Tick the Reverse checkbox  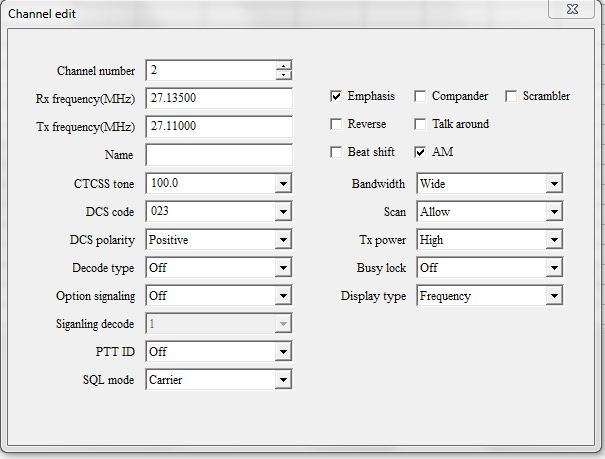(336, 124)
